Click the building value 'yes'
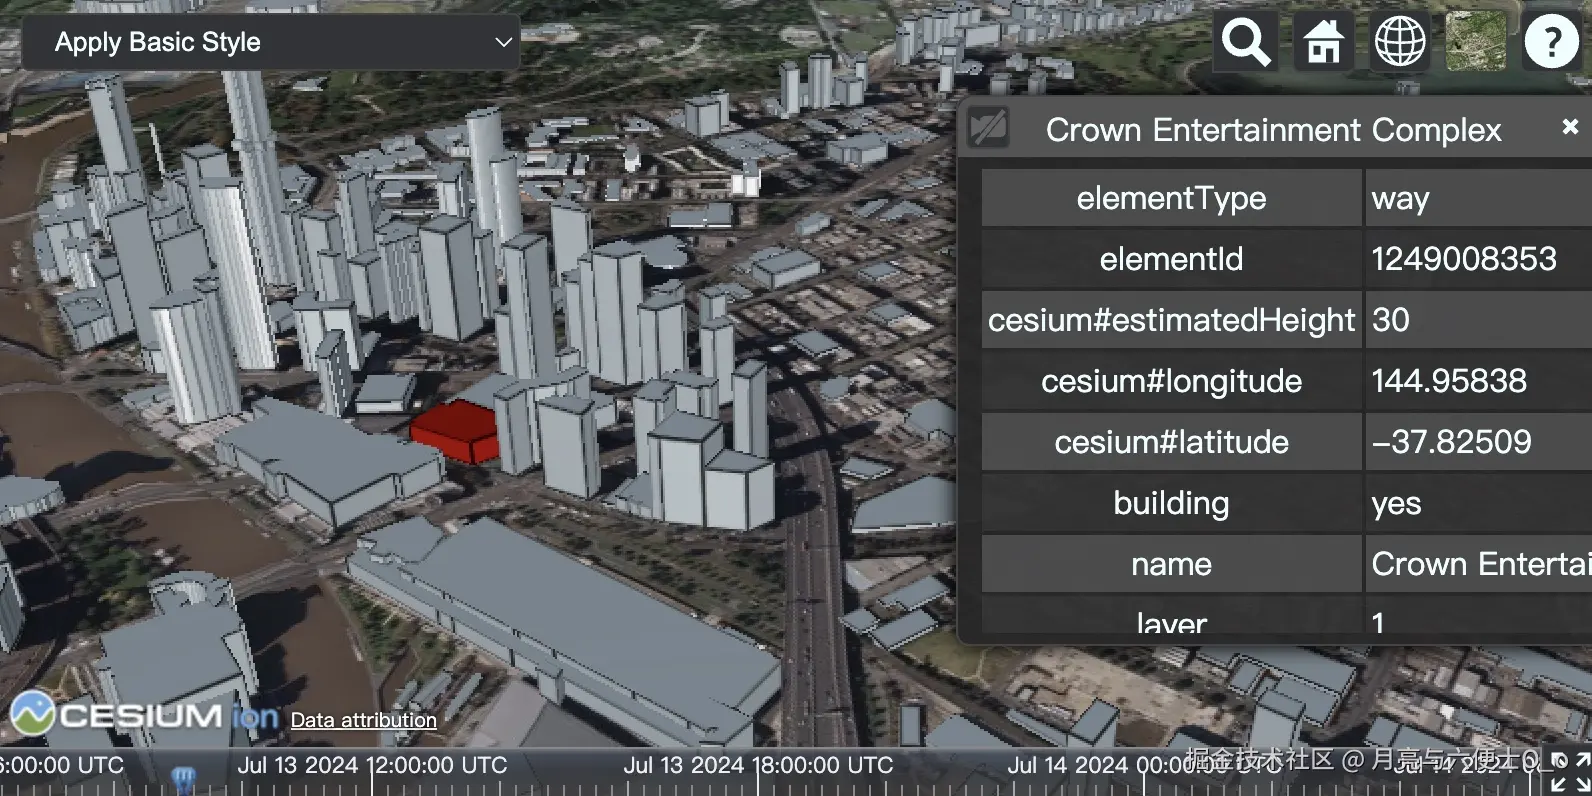The height and width of the screenshot is (796, 1592). [1396, 504]
